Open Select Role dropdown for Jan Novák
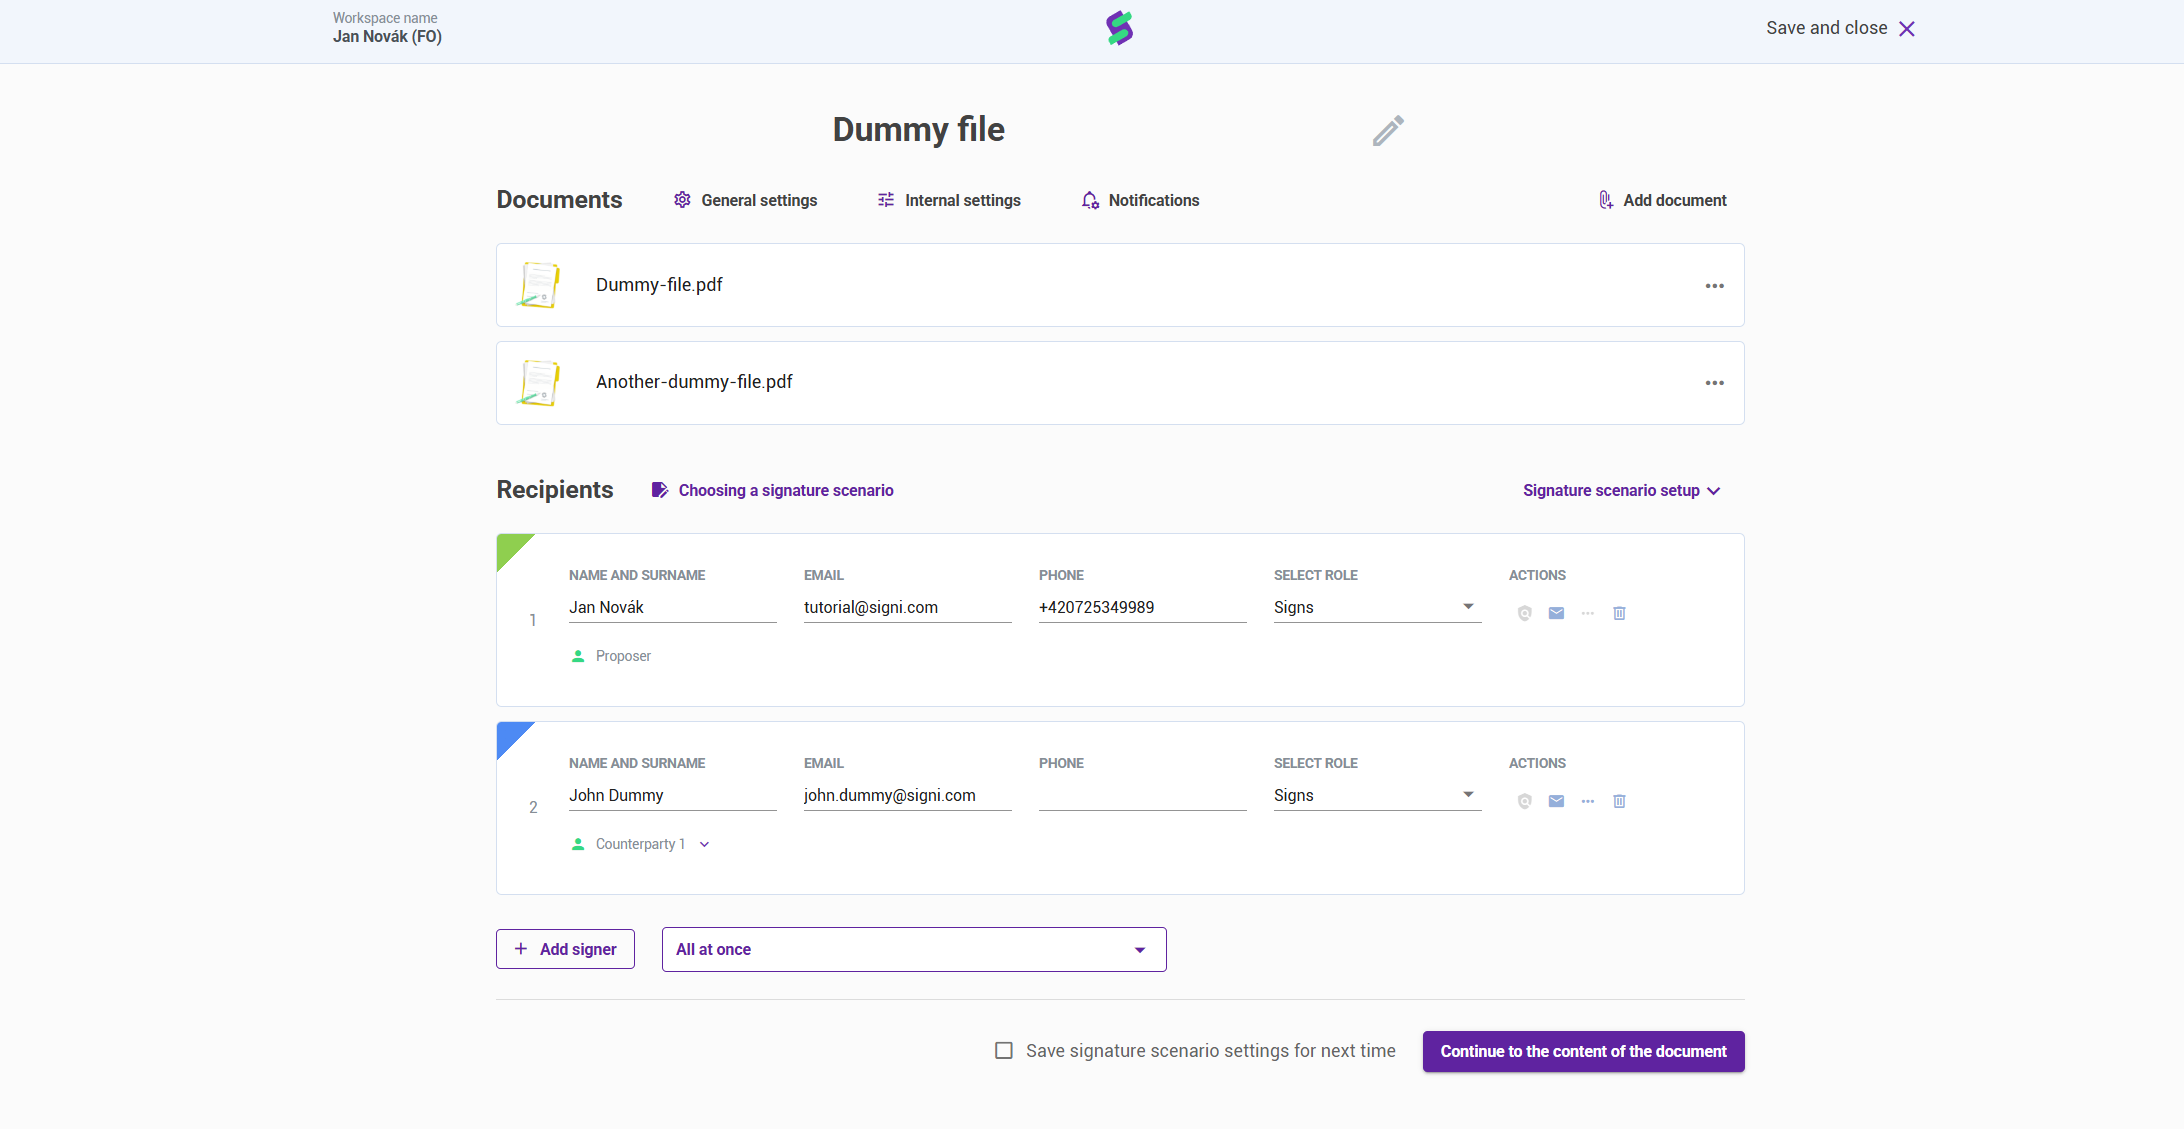 coord(1376,607)
